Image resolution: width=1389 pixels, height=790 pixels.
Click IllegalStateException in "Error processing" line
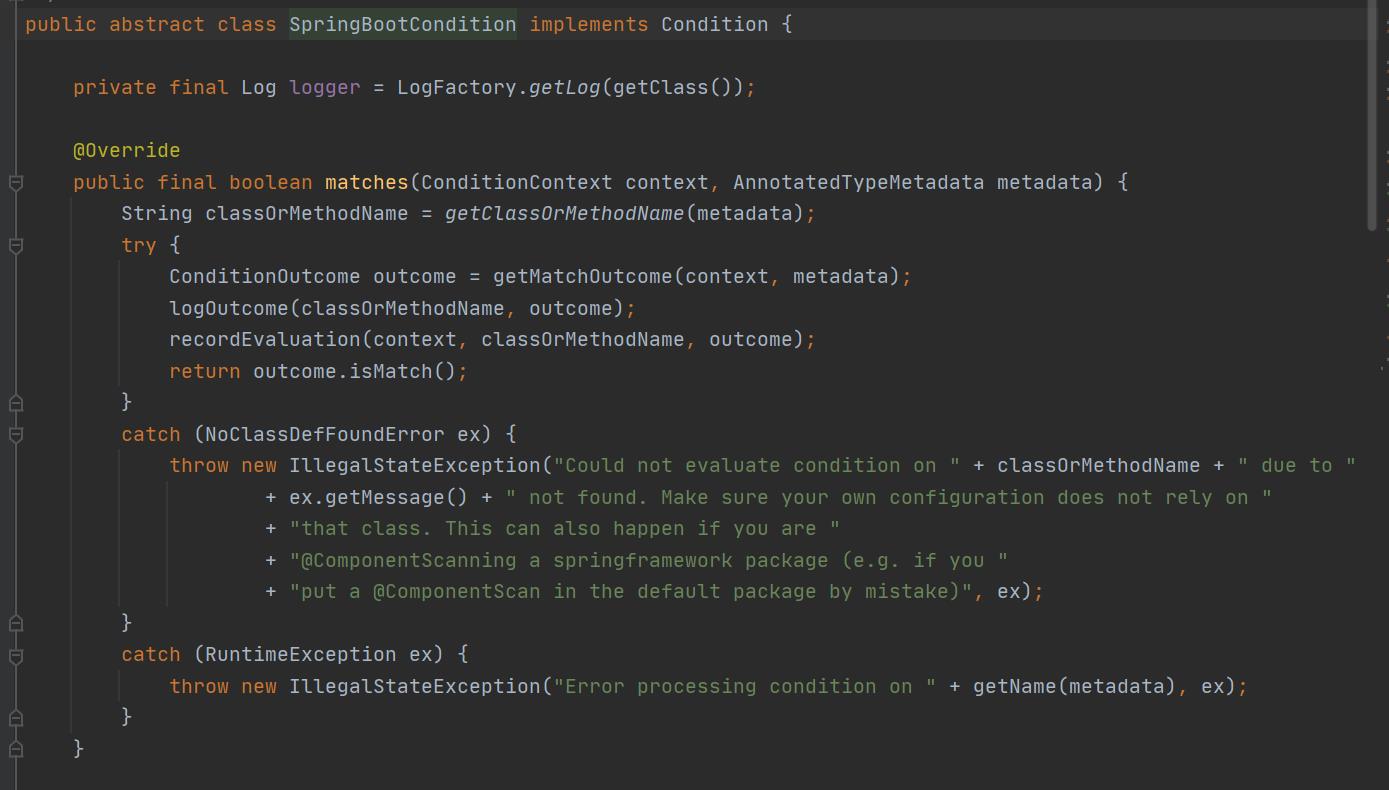click(415, 686)
